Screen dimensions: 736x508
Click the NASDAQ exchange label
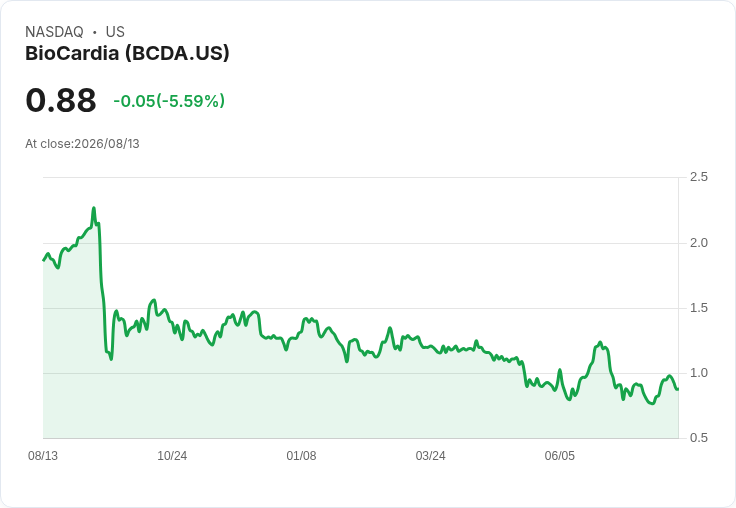tap(54, 32)
